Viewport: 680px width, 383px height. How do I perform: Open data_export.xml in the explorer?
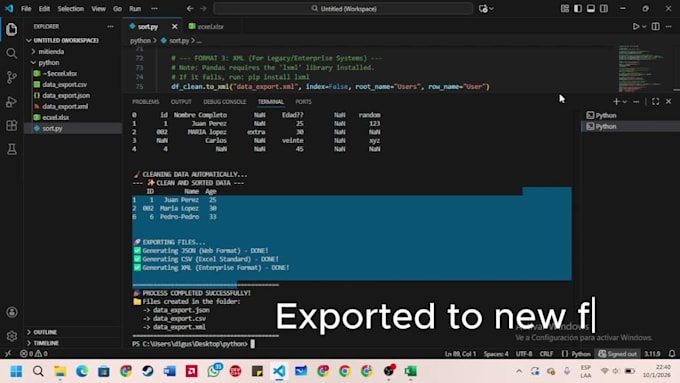pos(65,106)
